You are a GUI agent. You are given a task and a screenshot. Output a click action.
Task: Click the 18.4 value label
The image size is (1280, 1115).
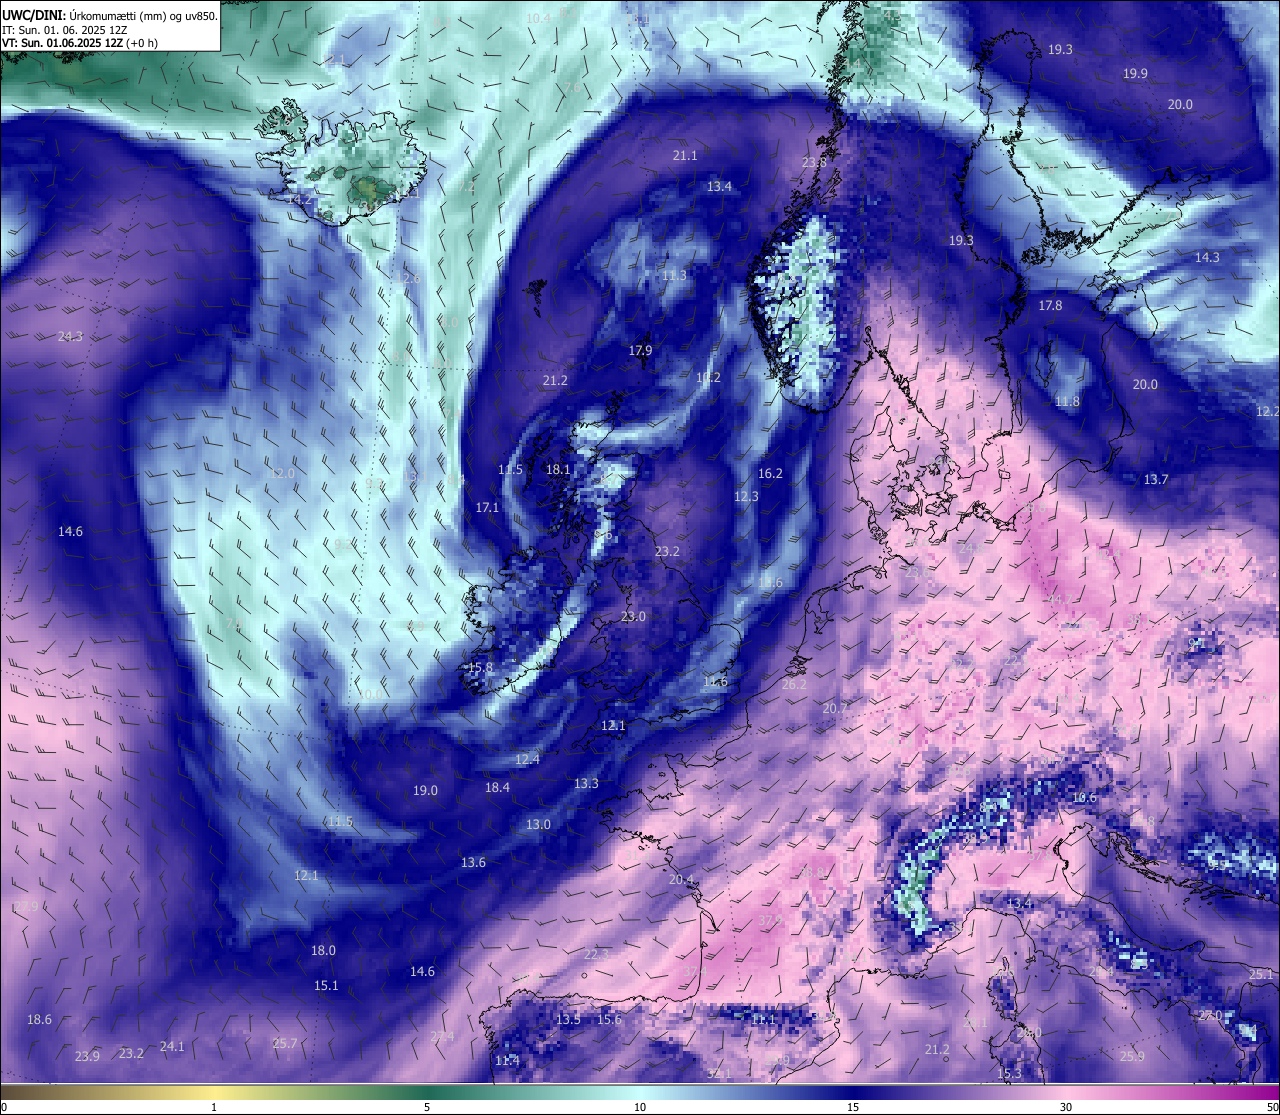click(x=497, y=788)
